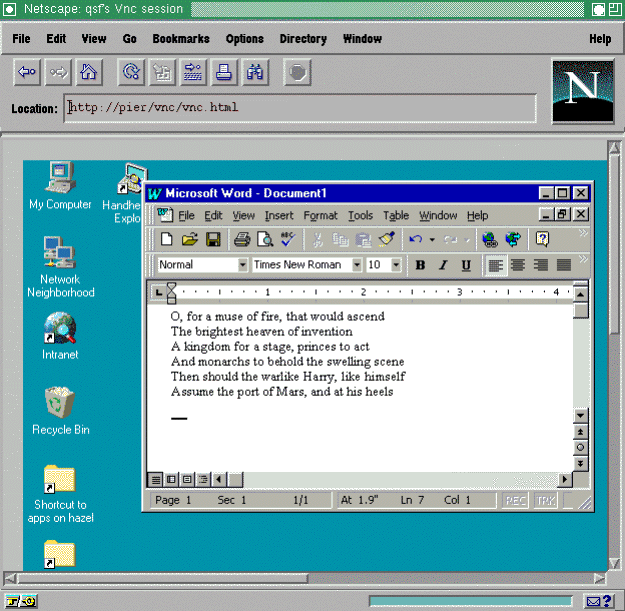Click Netscape's Reload toolbar icon
625x611 pixels.
click(129, 72)
